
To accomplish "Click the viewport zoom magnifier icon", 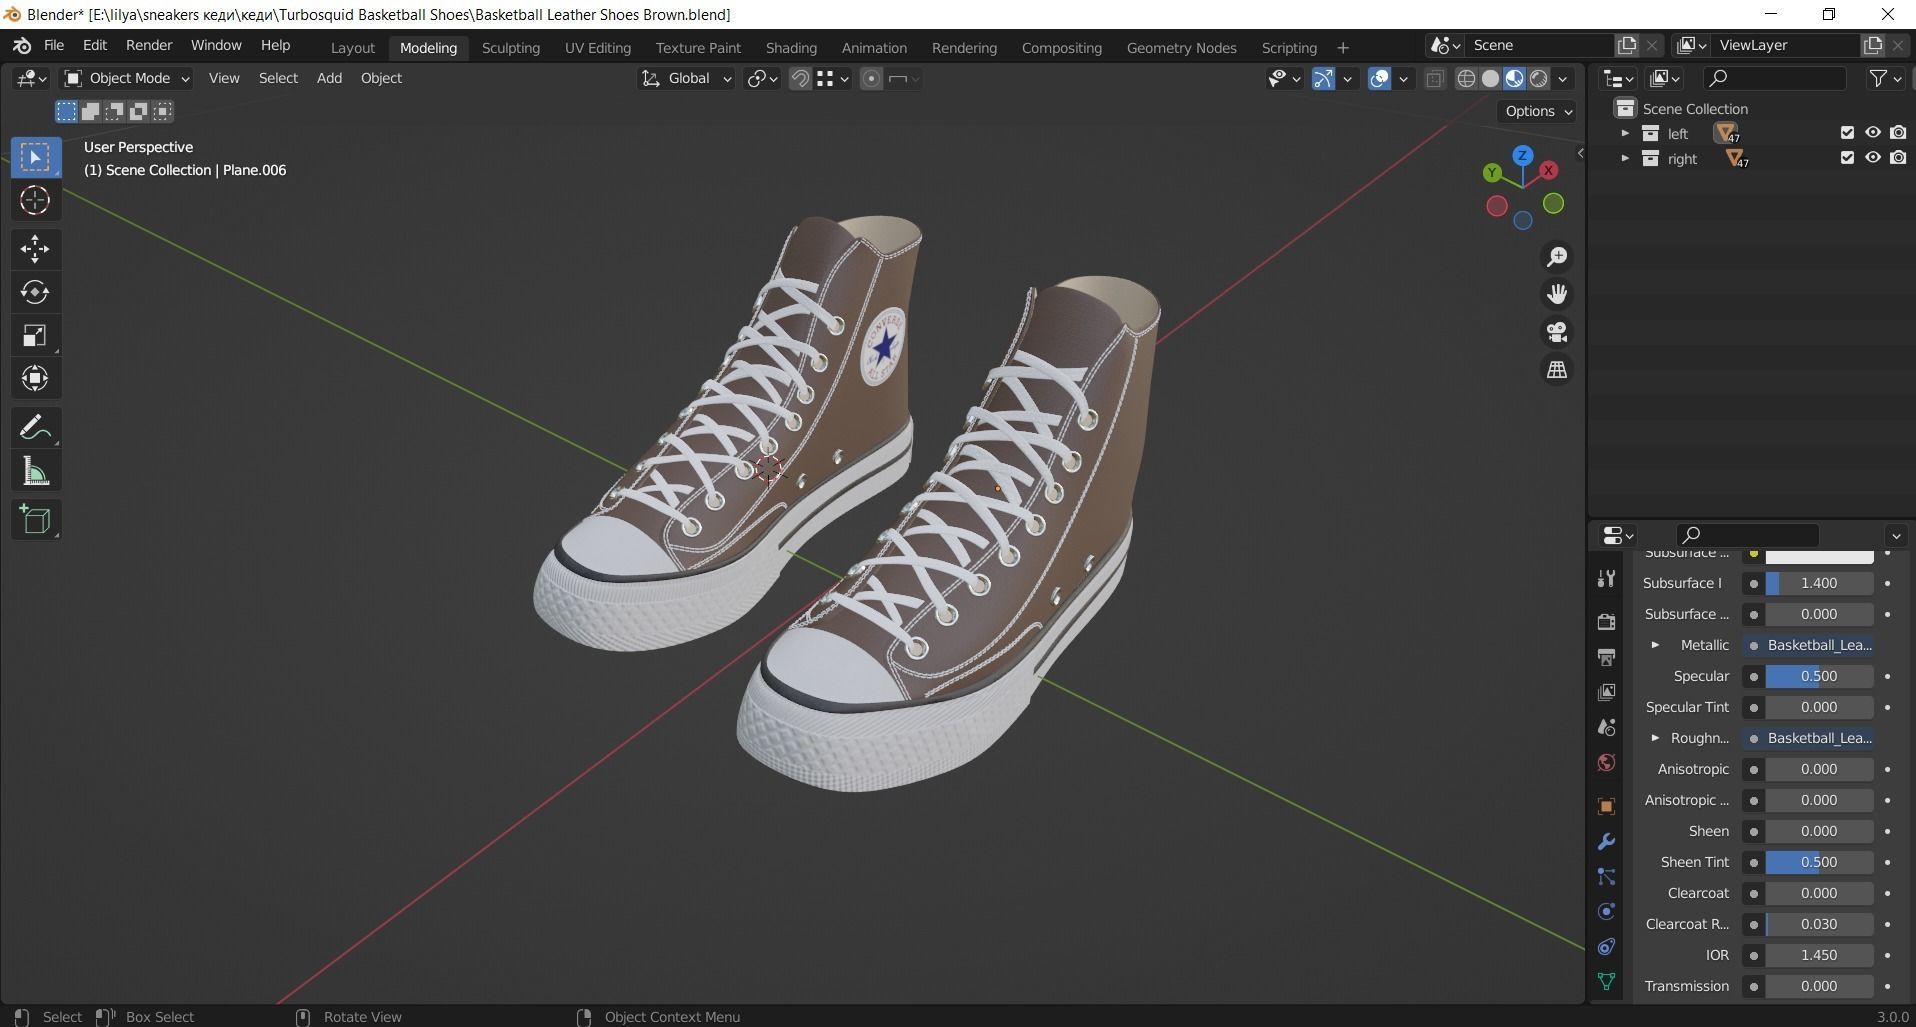I will tap(1557, 257).
